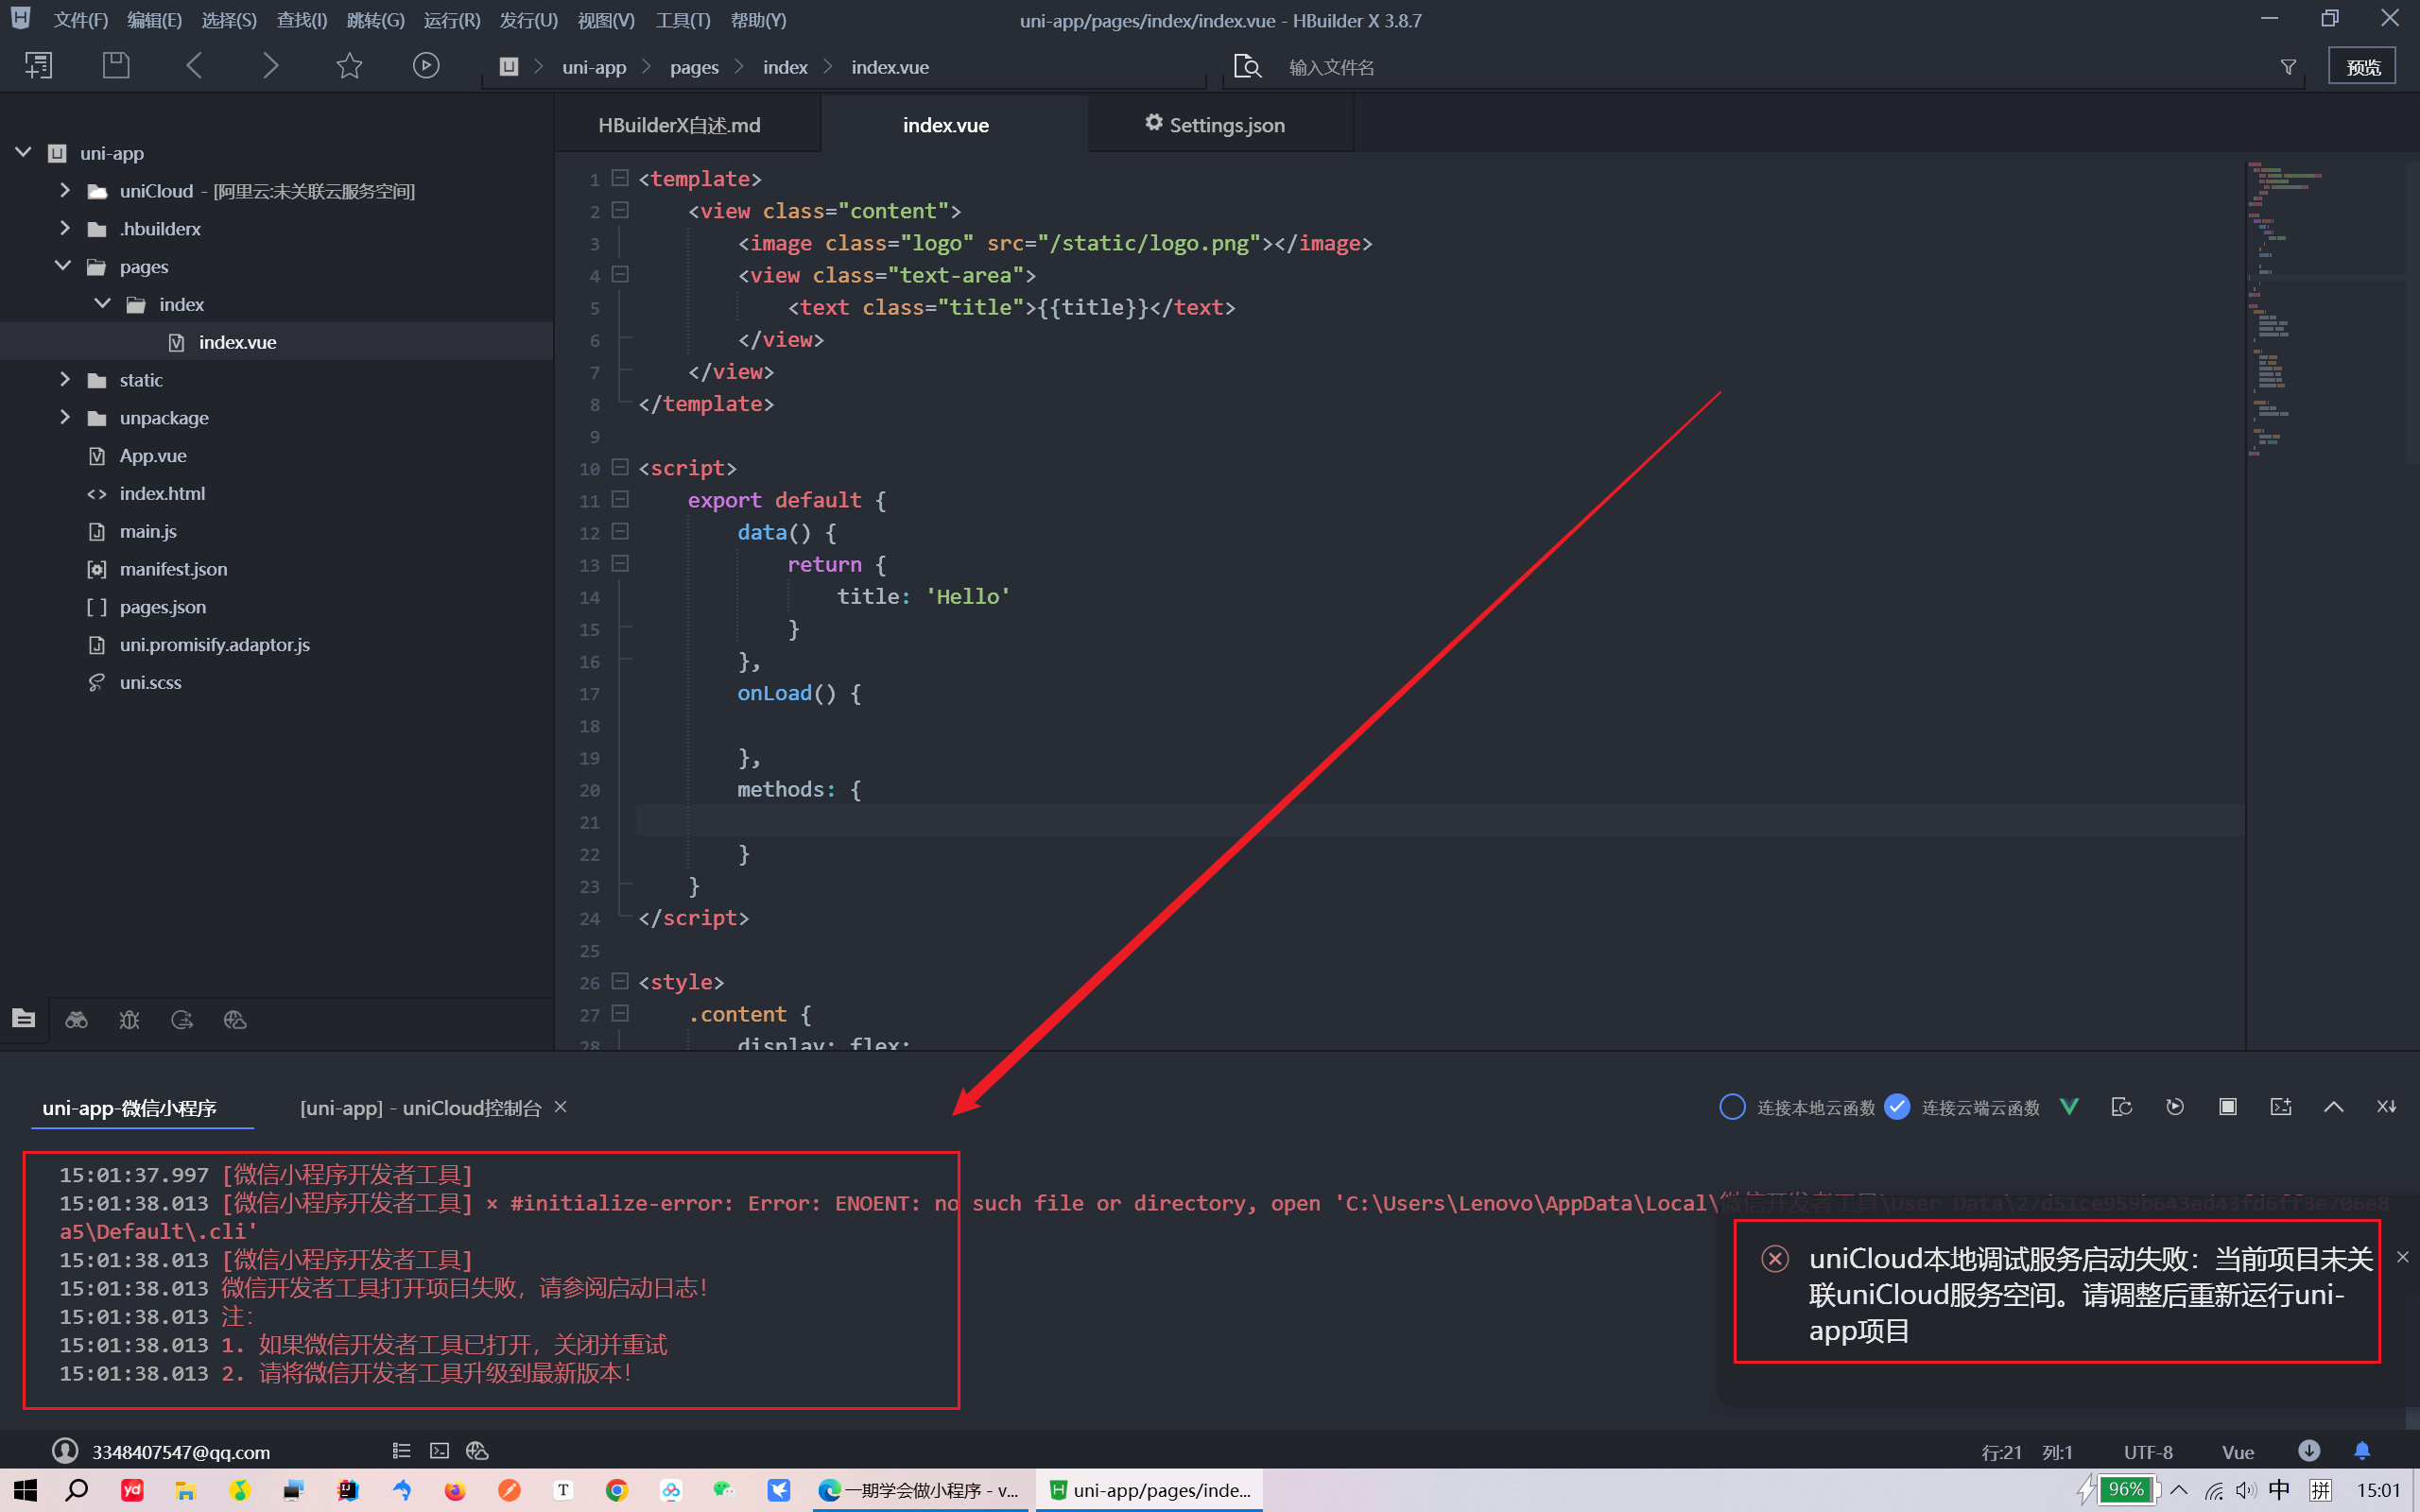The height and width of the screenshot is (1512, 2420).
Task: Toggle fold on line 12 data()
Action: (x=620, y=531)
